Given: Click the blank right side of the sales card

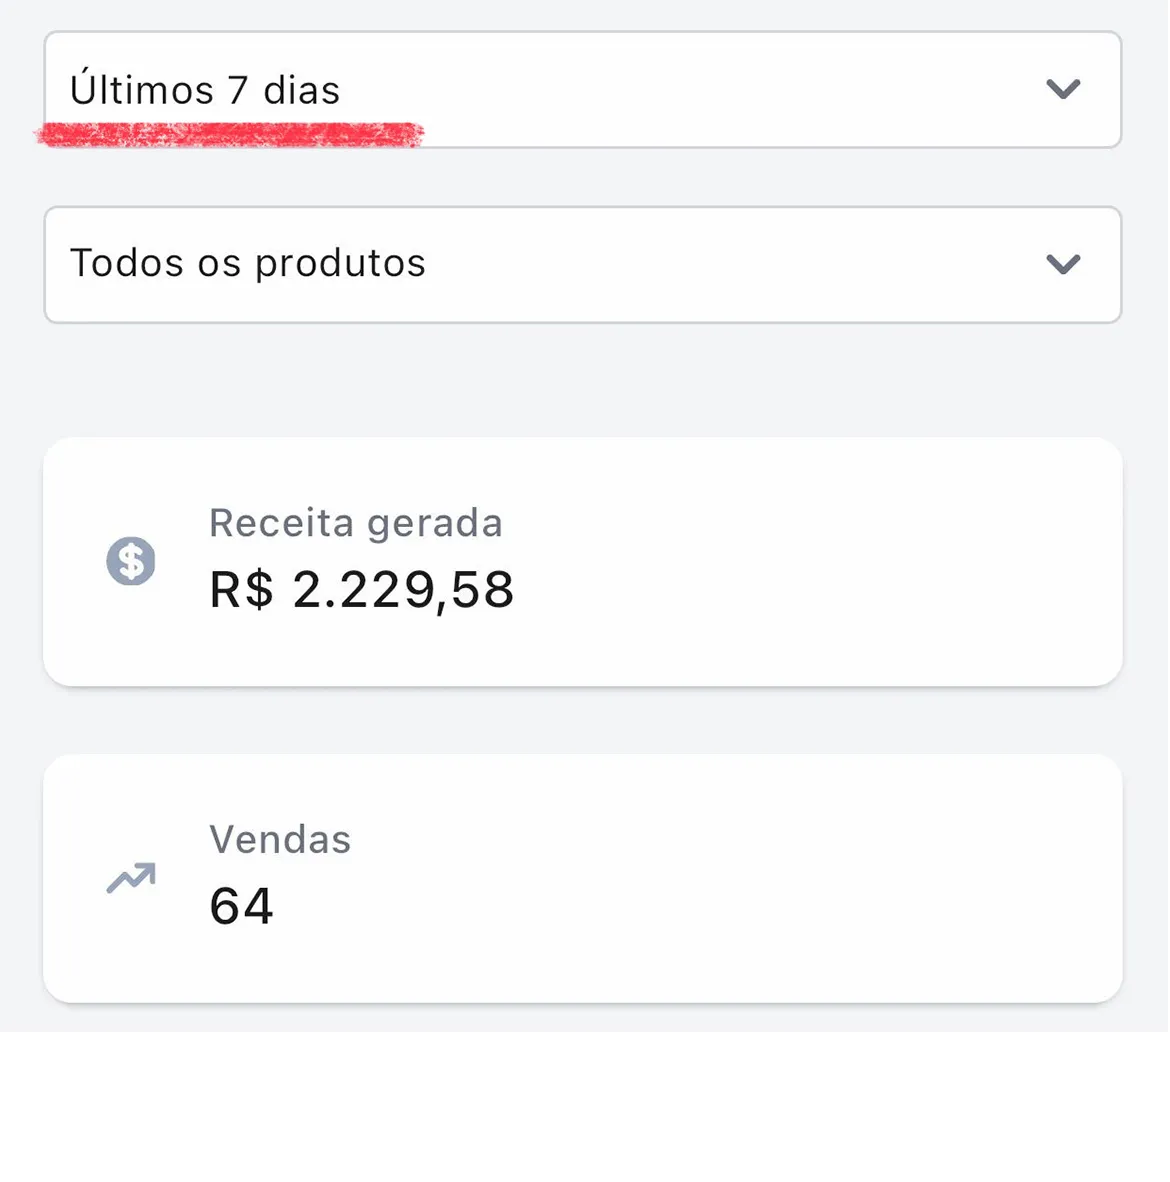Looking at the screenshot, I should click(850, 878).
